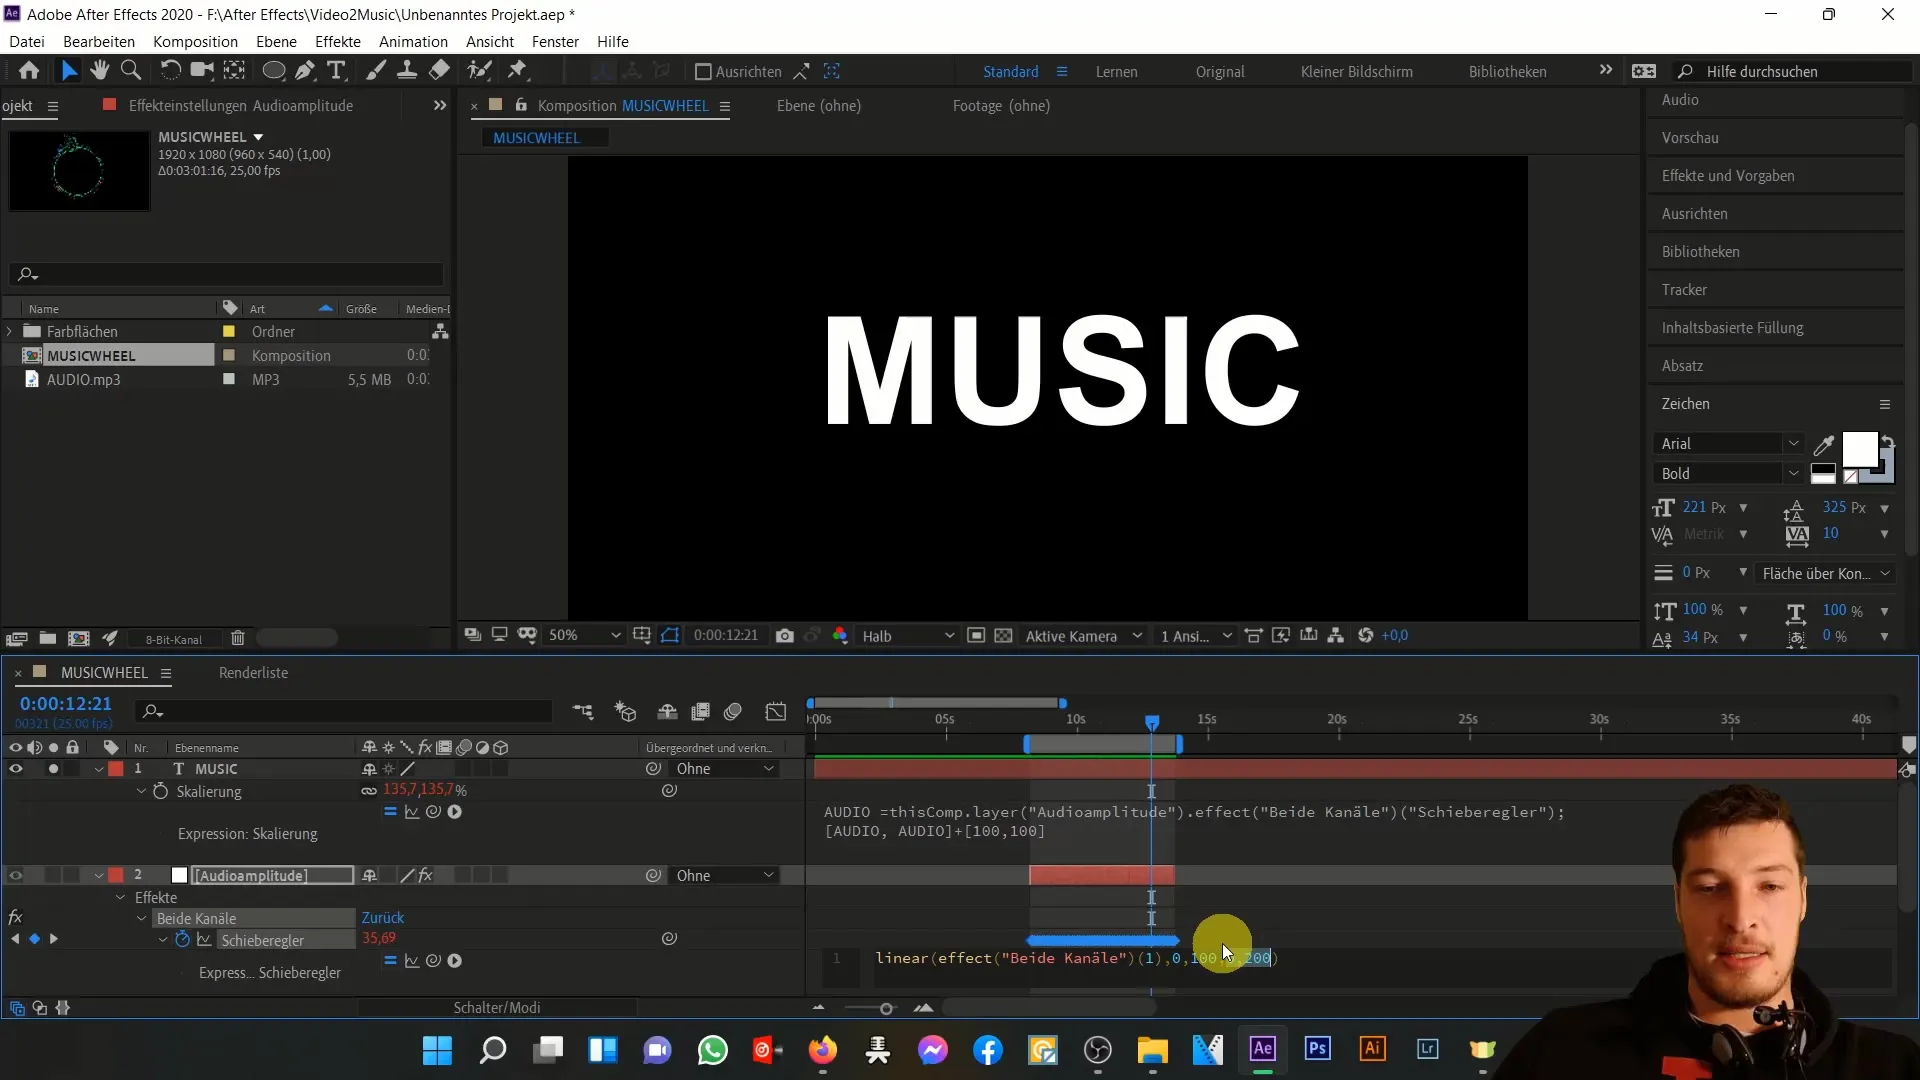Enable the Ausrichten snapping checkbox

pos(703,72)
